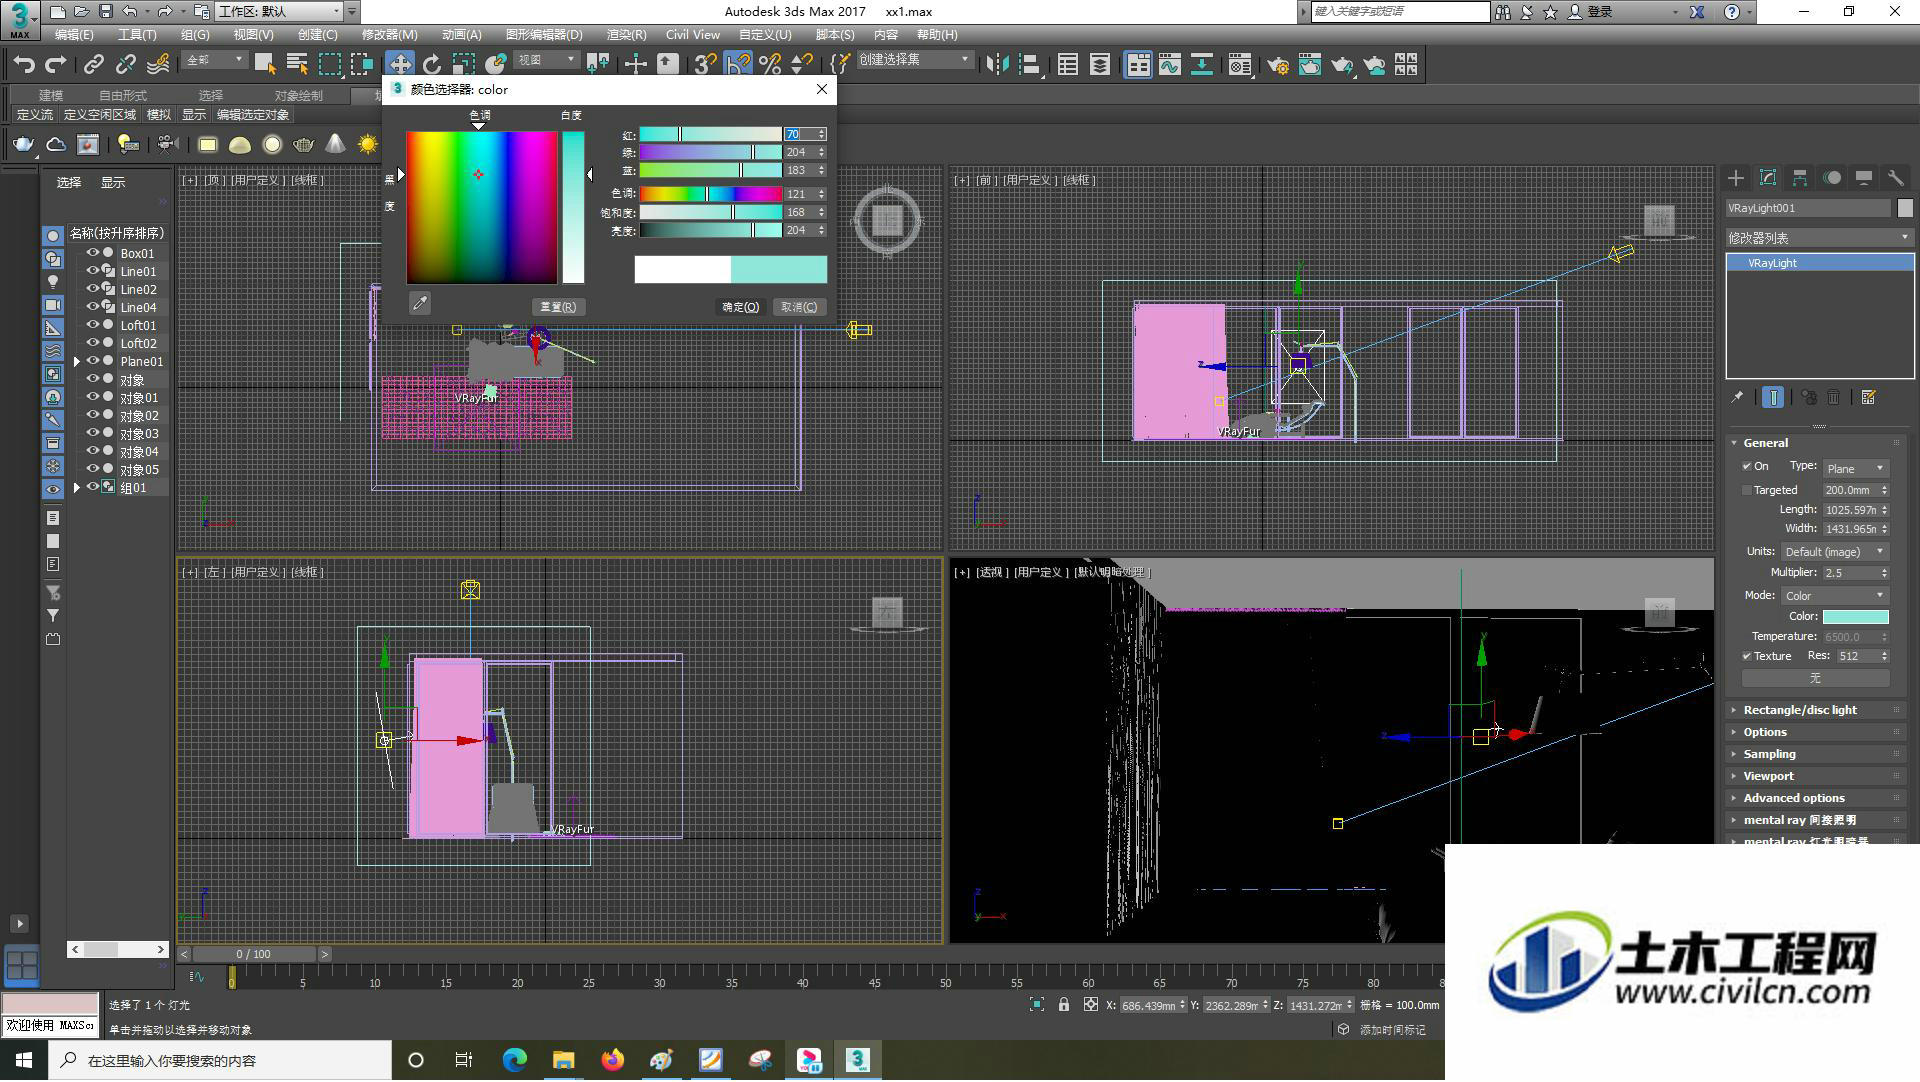Open the Schematic View toolbar icon

tap(1202, 65)
